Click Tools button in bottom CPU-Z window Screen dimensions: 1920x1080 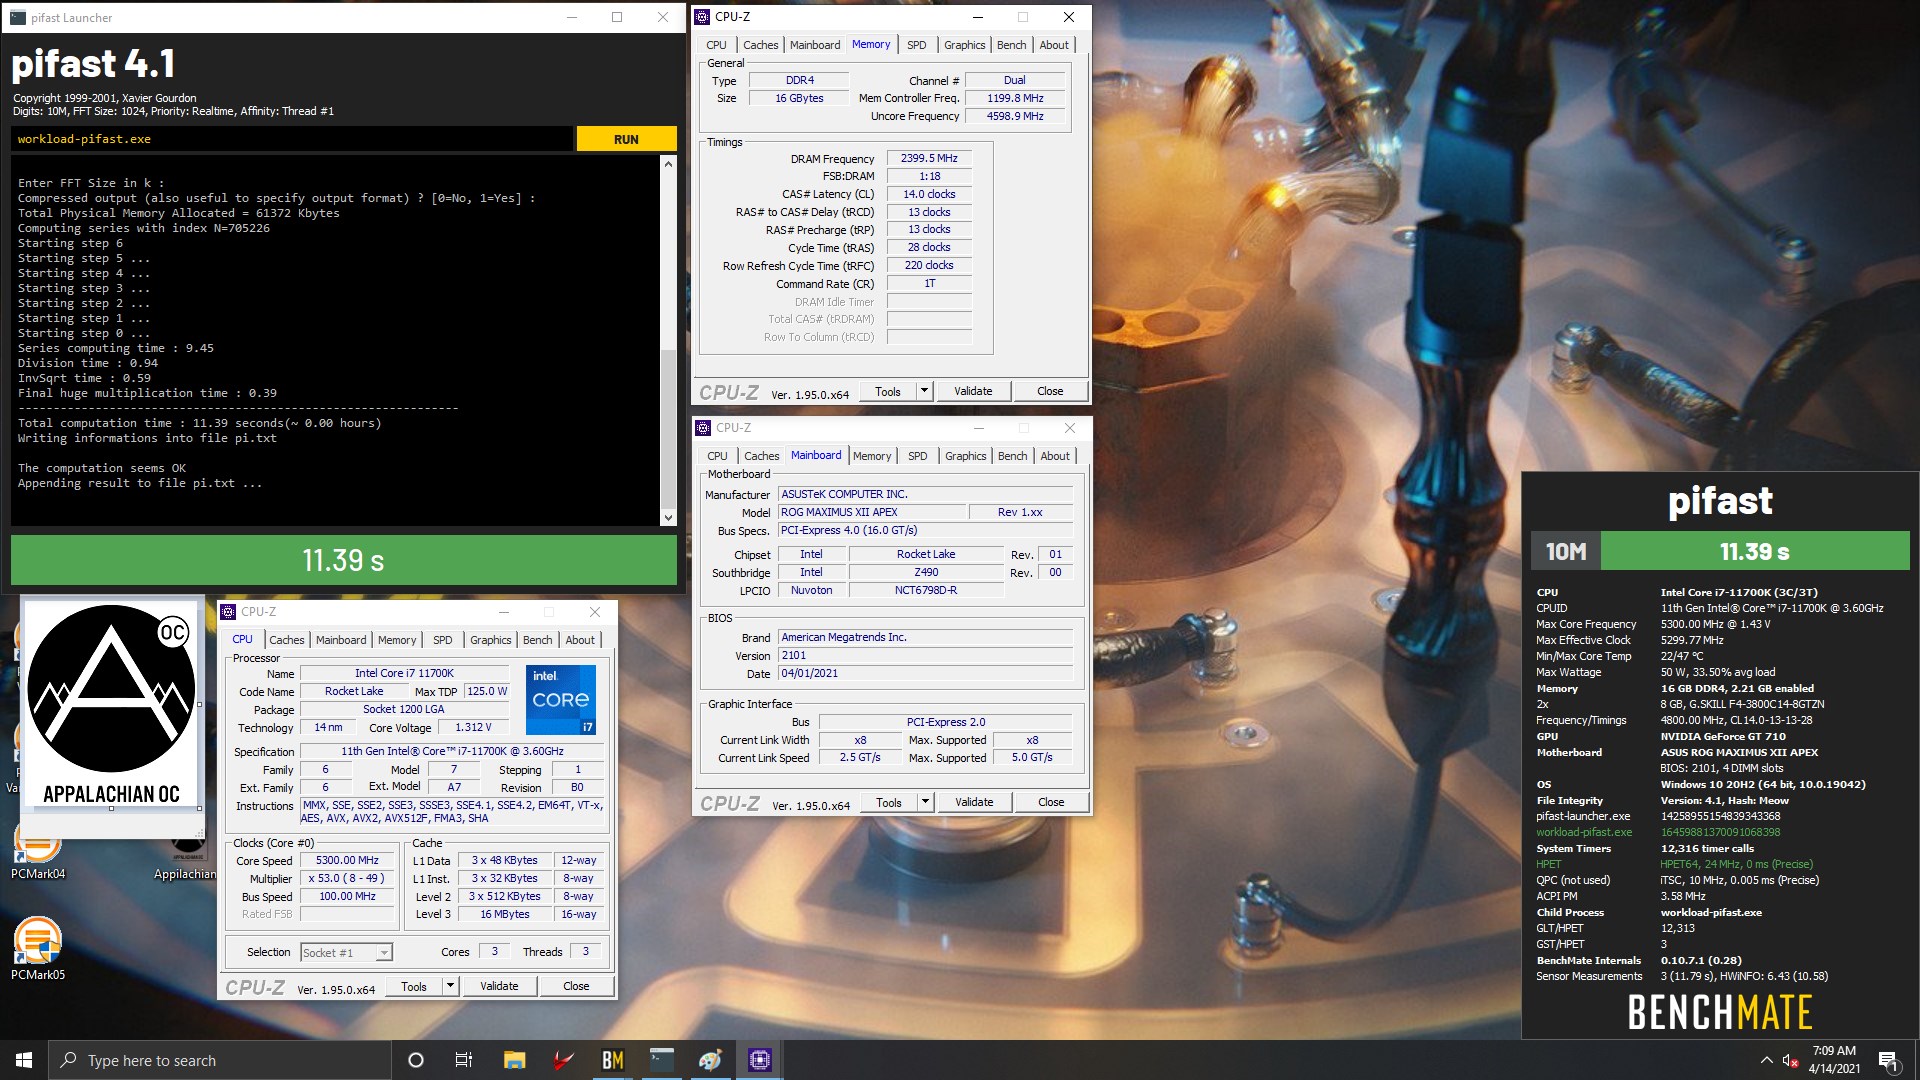coord(414,986)
